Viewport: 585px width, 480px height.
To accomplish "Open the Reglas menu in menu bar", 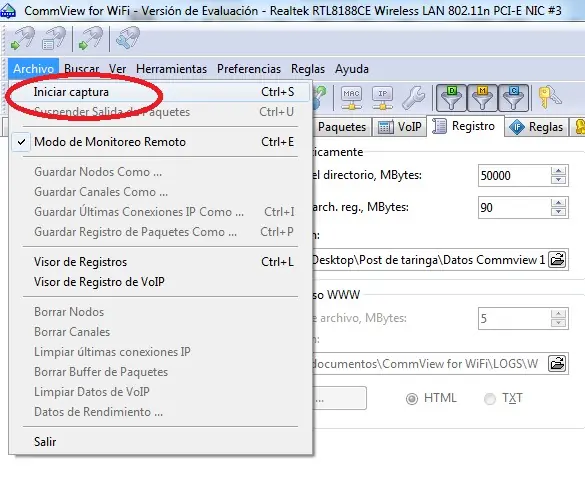I will [x=308, y=69].
